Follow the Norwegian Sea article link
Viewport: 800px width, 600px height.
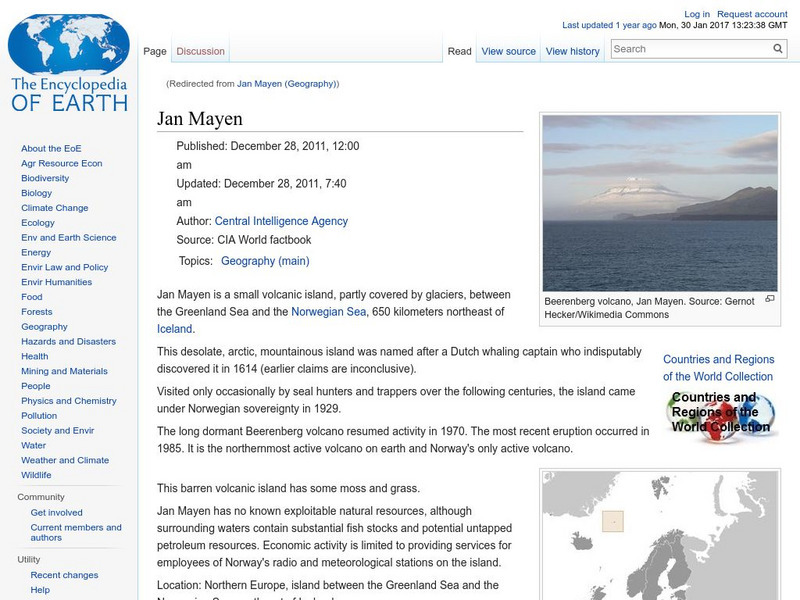pyautogui.click(x=330, y=313)
